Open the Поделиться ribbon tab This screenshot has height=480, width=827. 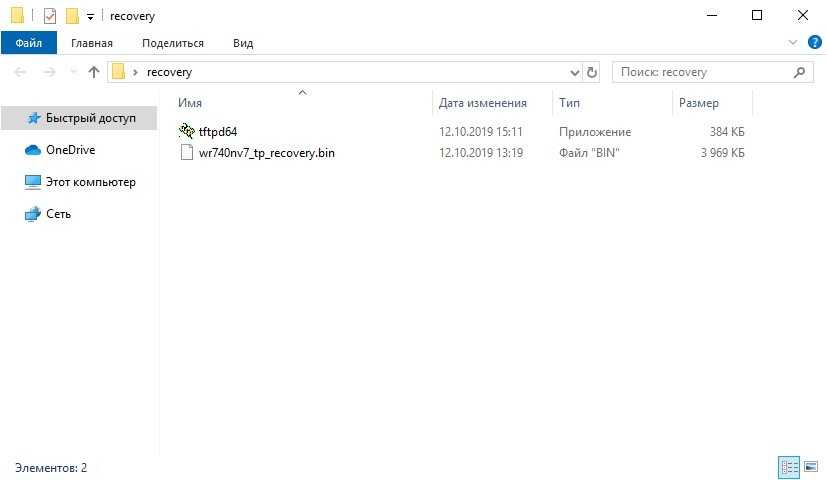pyautogui.click(x=172, y=43)
